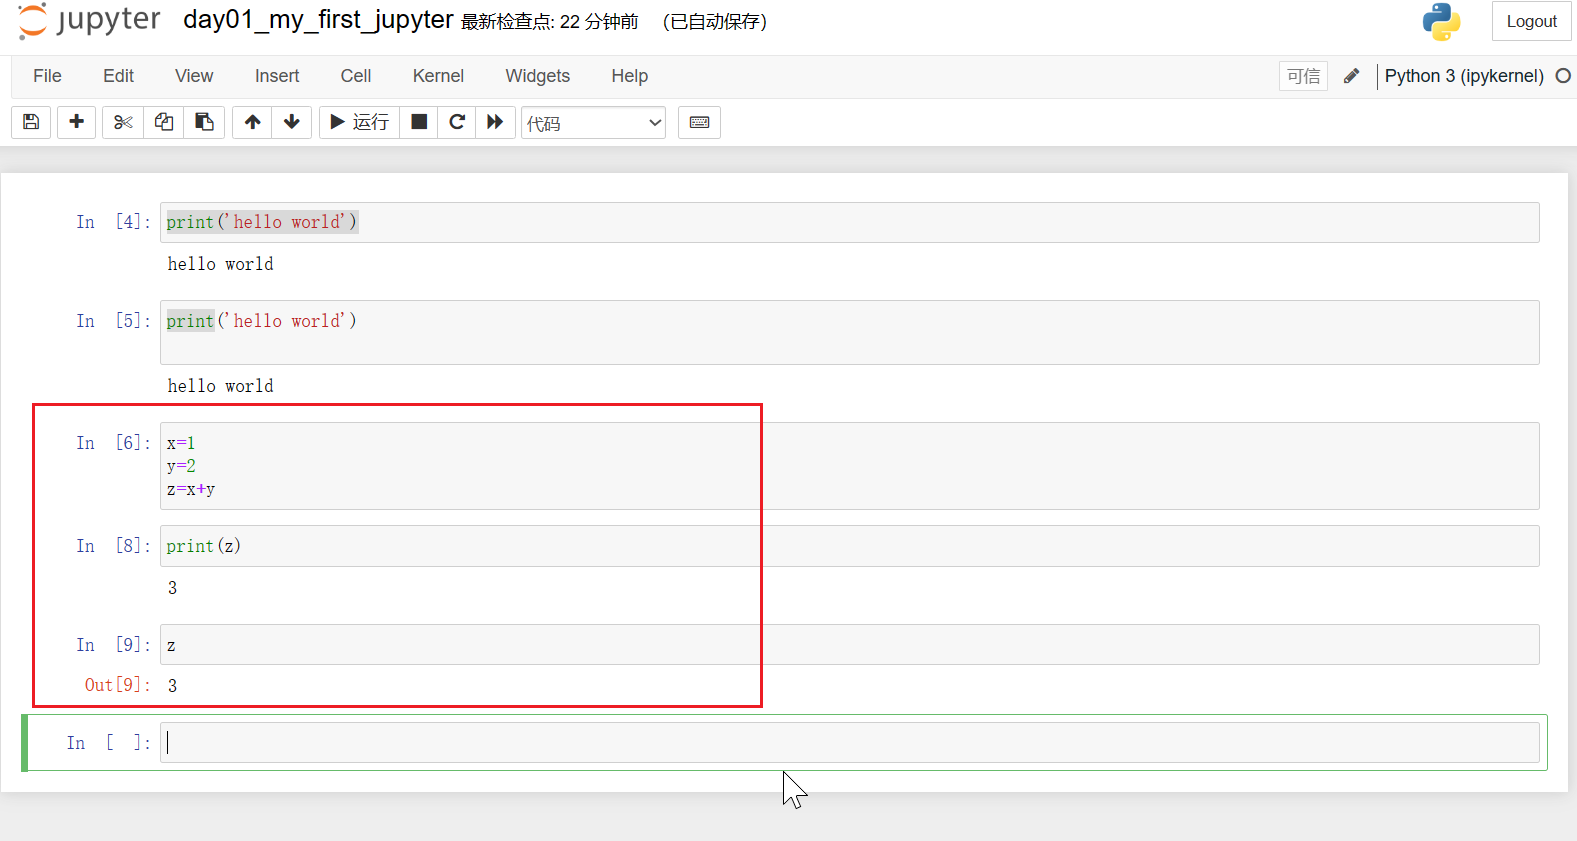Open the File menu
Image resolution: width=1577 pixels, height=841 pixels.
point(47,76)
